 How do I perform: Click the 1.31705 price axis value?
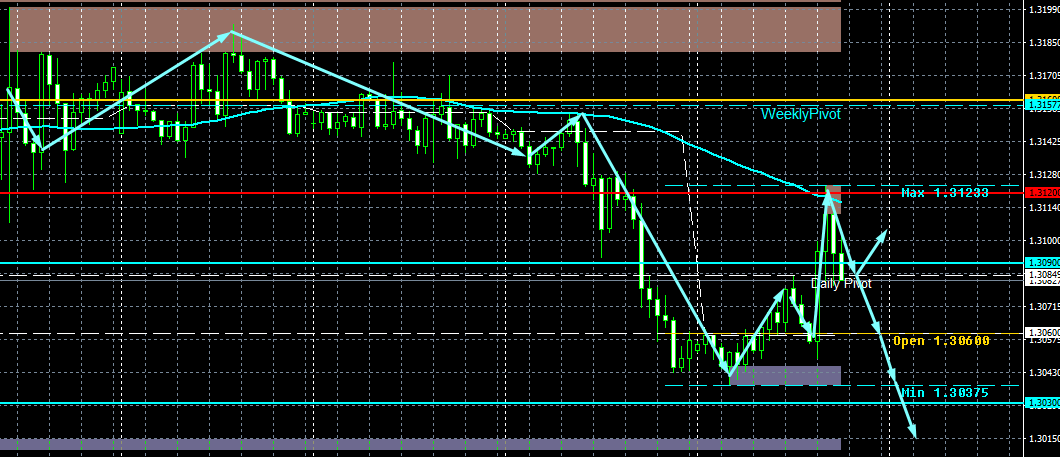click(1044, 76)
